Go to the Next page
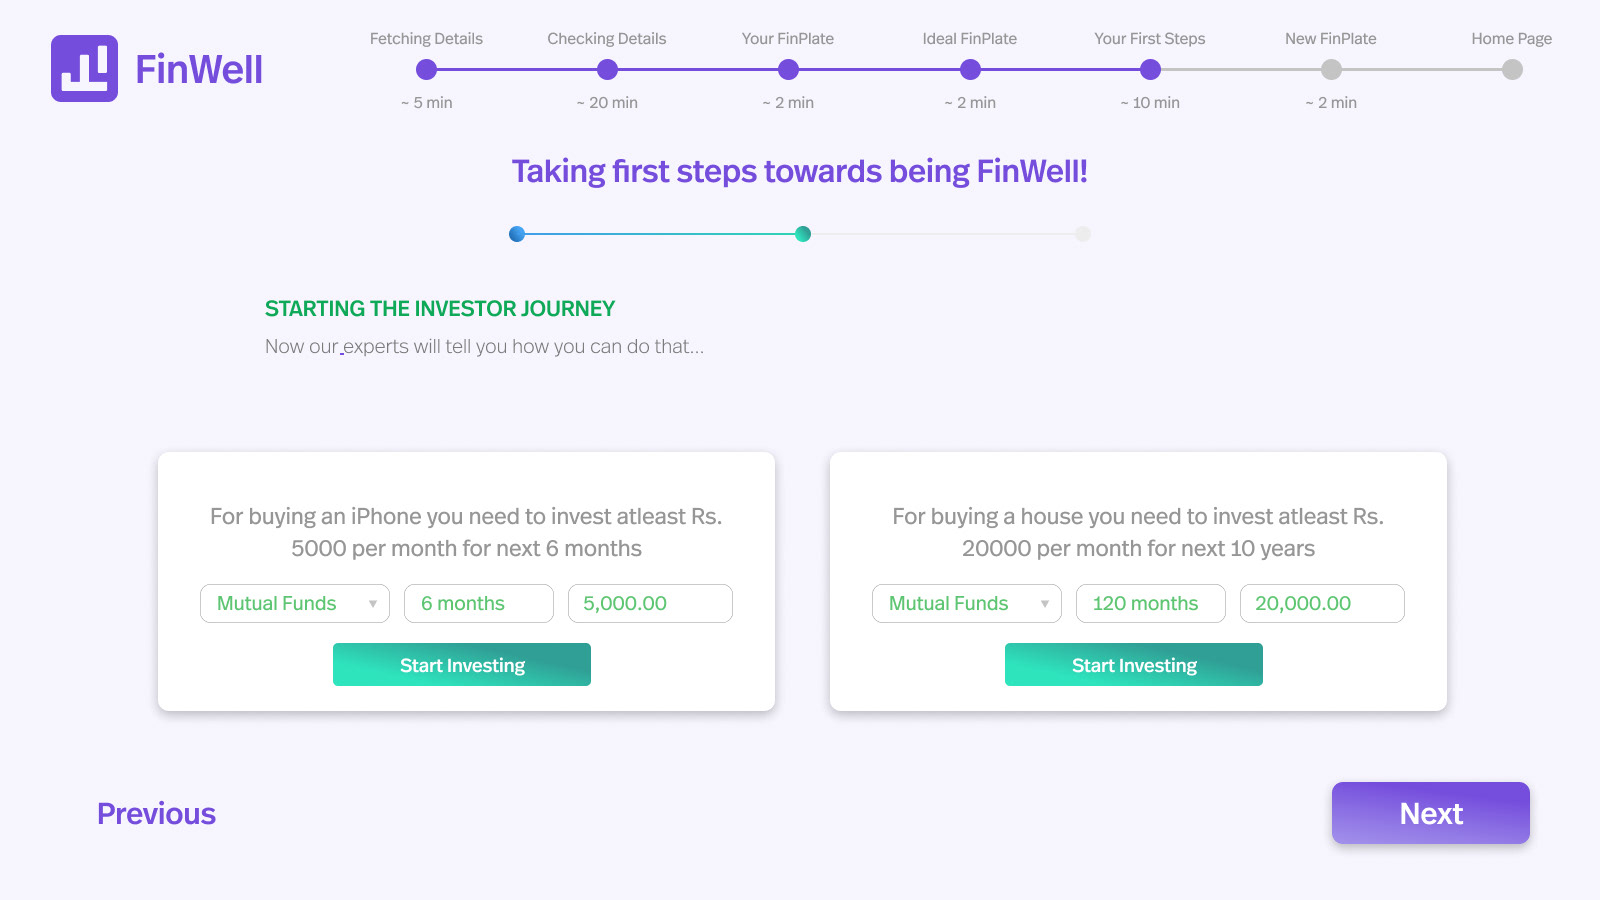Image resolution: width=1600 pixels, height=900 pixels. [1431, 813]
